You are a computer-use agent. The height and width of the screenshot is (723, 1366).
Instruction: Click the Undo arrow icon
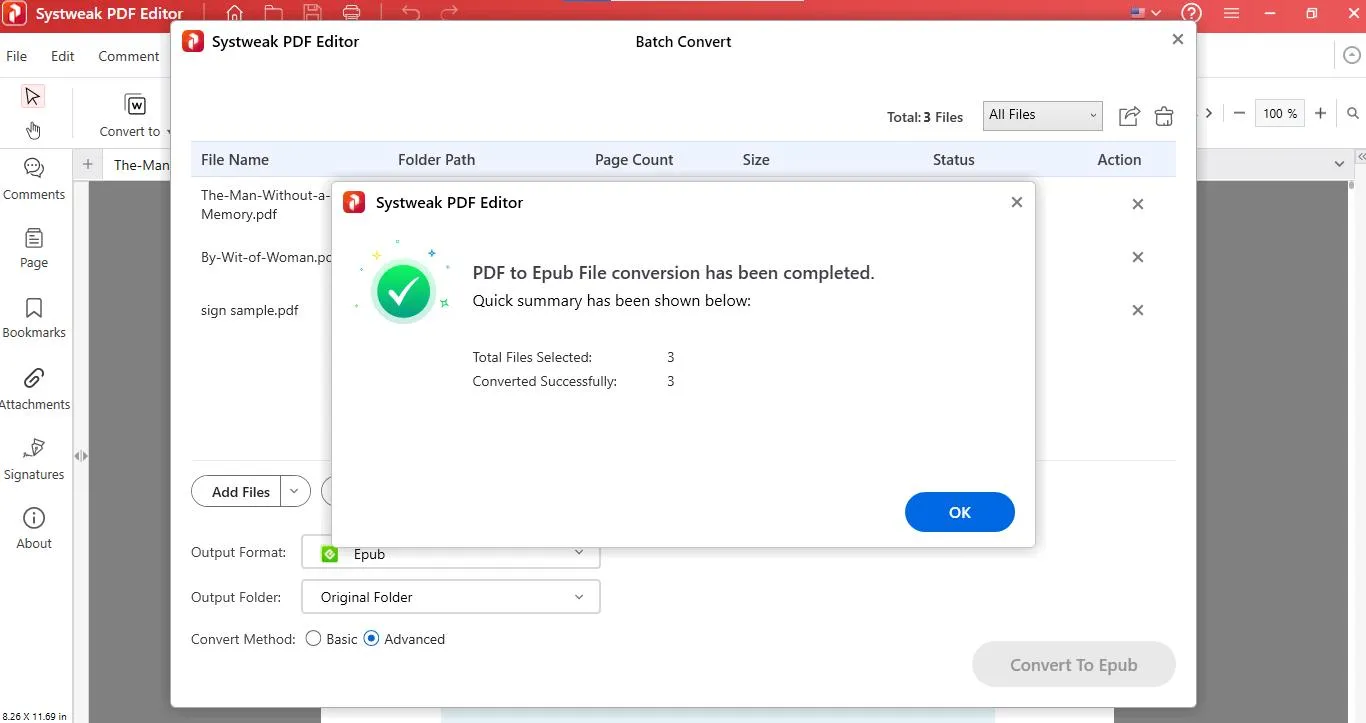(410, 13)
